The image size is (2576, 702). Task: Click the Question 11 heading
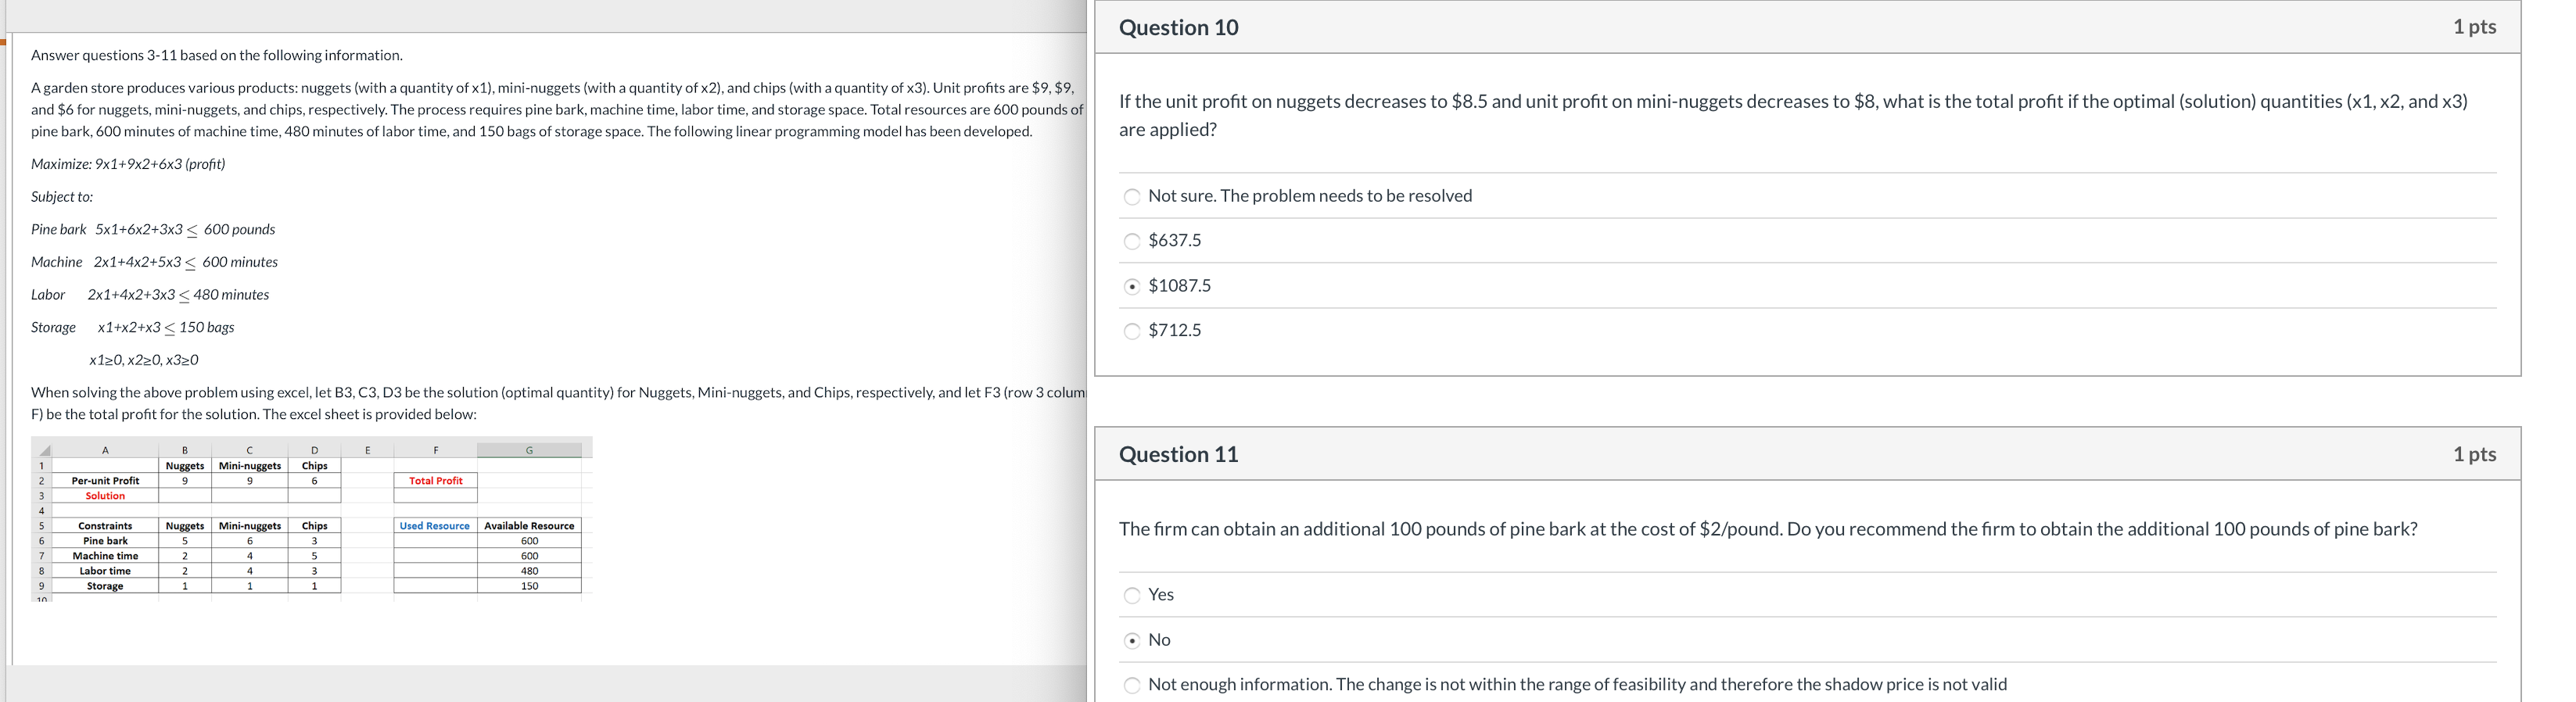tap(1178, 454)
